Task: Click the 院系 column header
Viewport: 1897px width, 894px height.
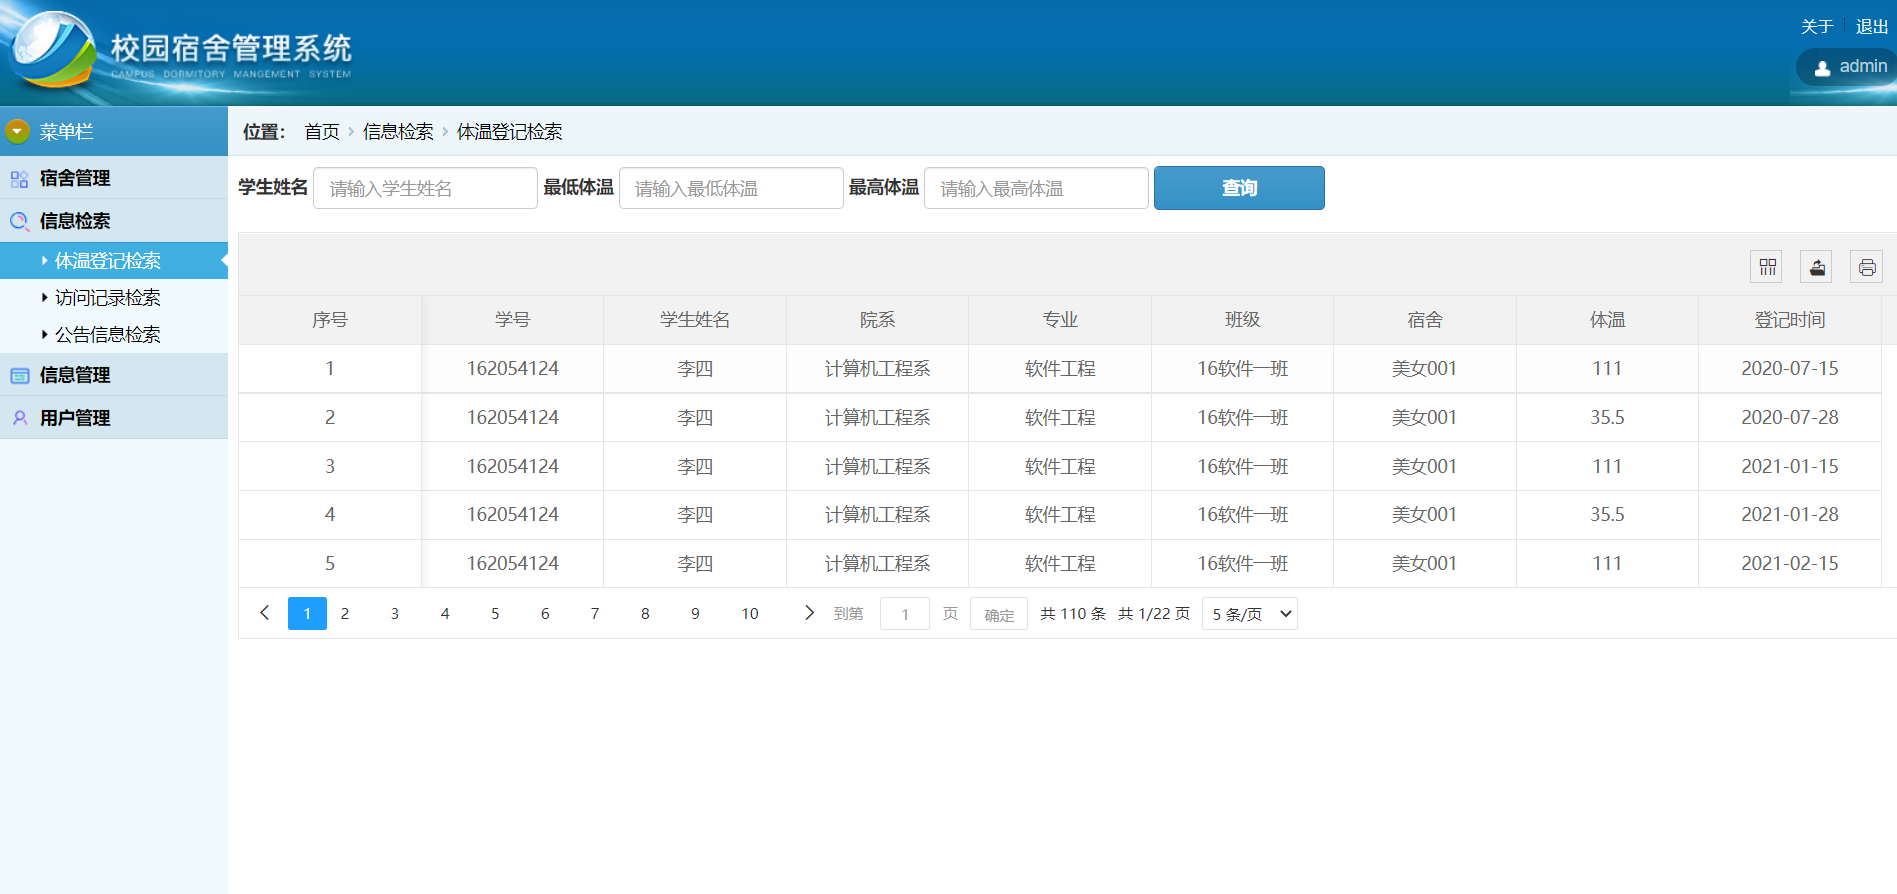Action: tap(877, 320)
